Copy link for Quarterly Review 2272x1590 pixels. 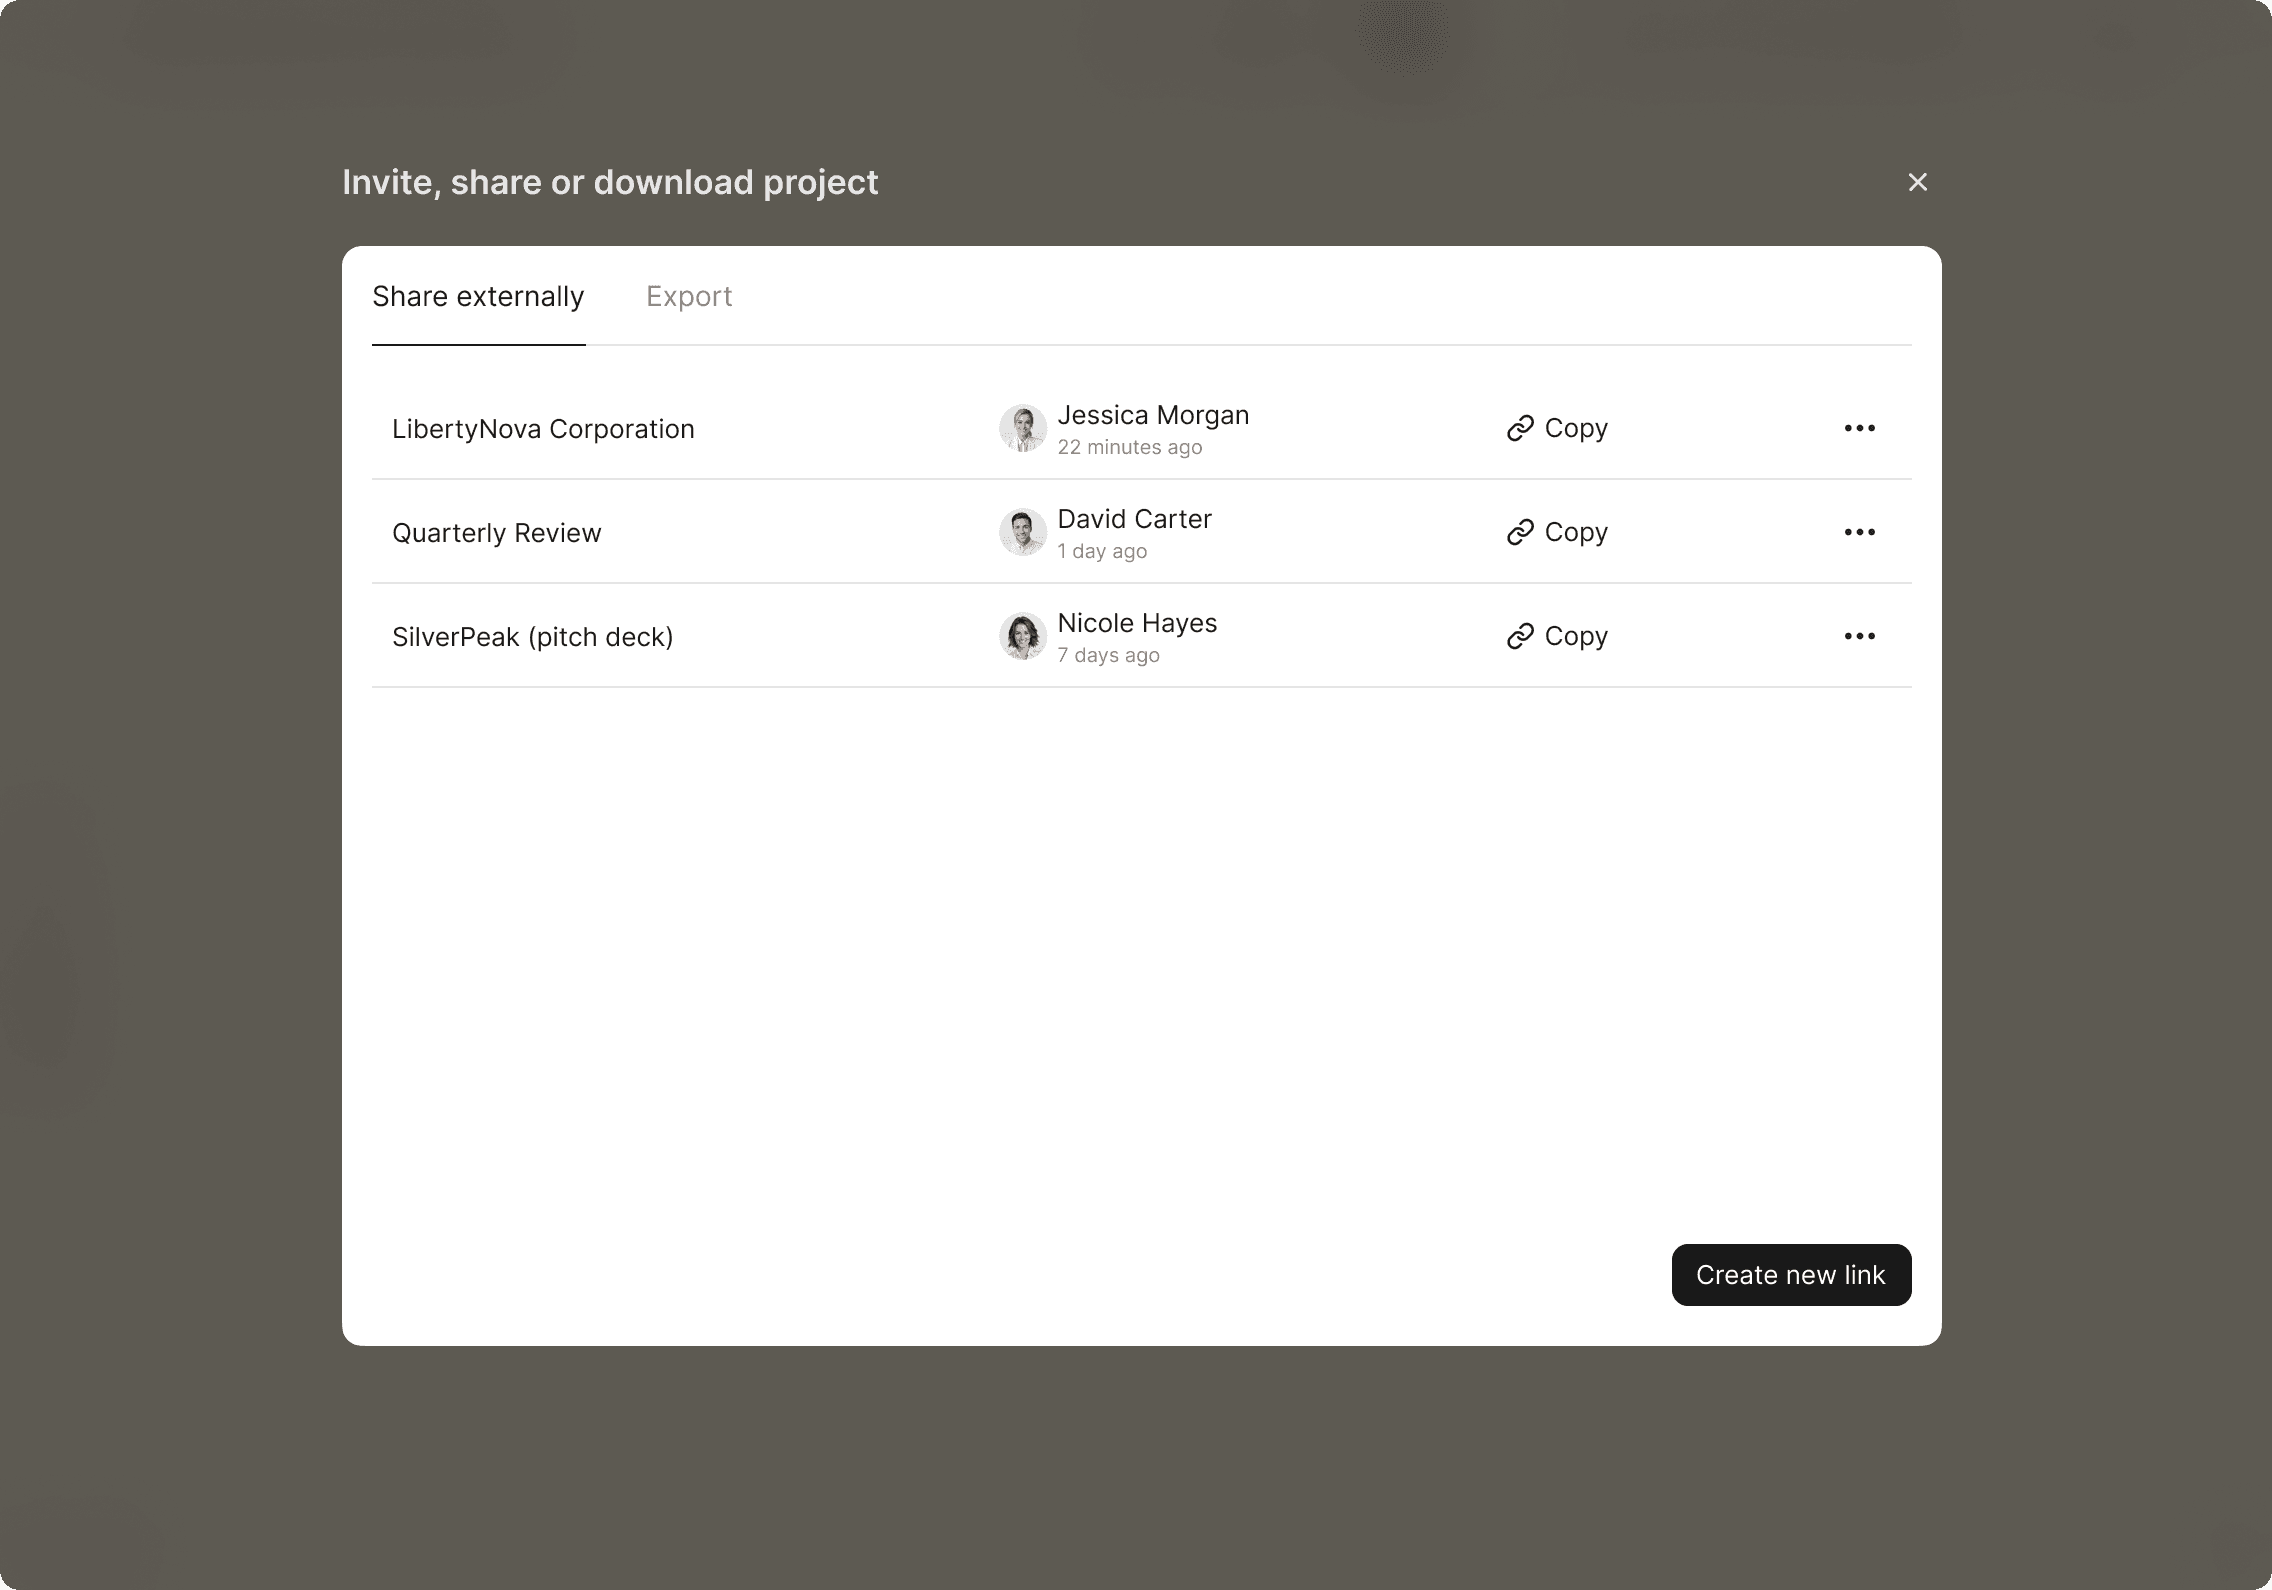pos(1557,532)
